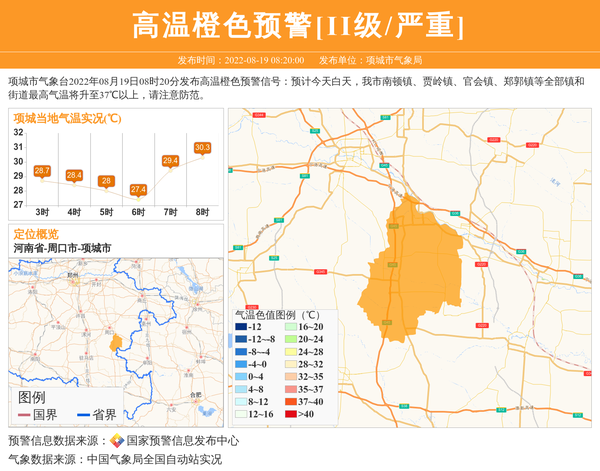This screenshot has width=600, height=471.
Task: Click the blue 省界 line symbol in legend
Action: pyautogui.click(x=82, y=415)
